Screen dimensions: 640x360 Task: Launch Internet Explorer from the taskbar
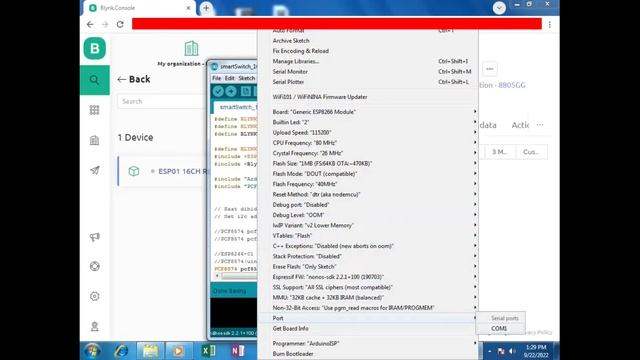pos(121,351)
